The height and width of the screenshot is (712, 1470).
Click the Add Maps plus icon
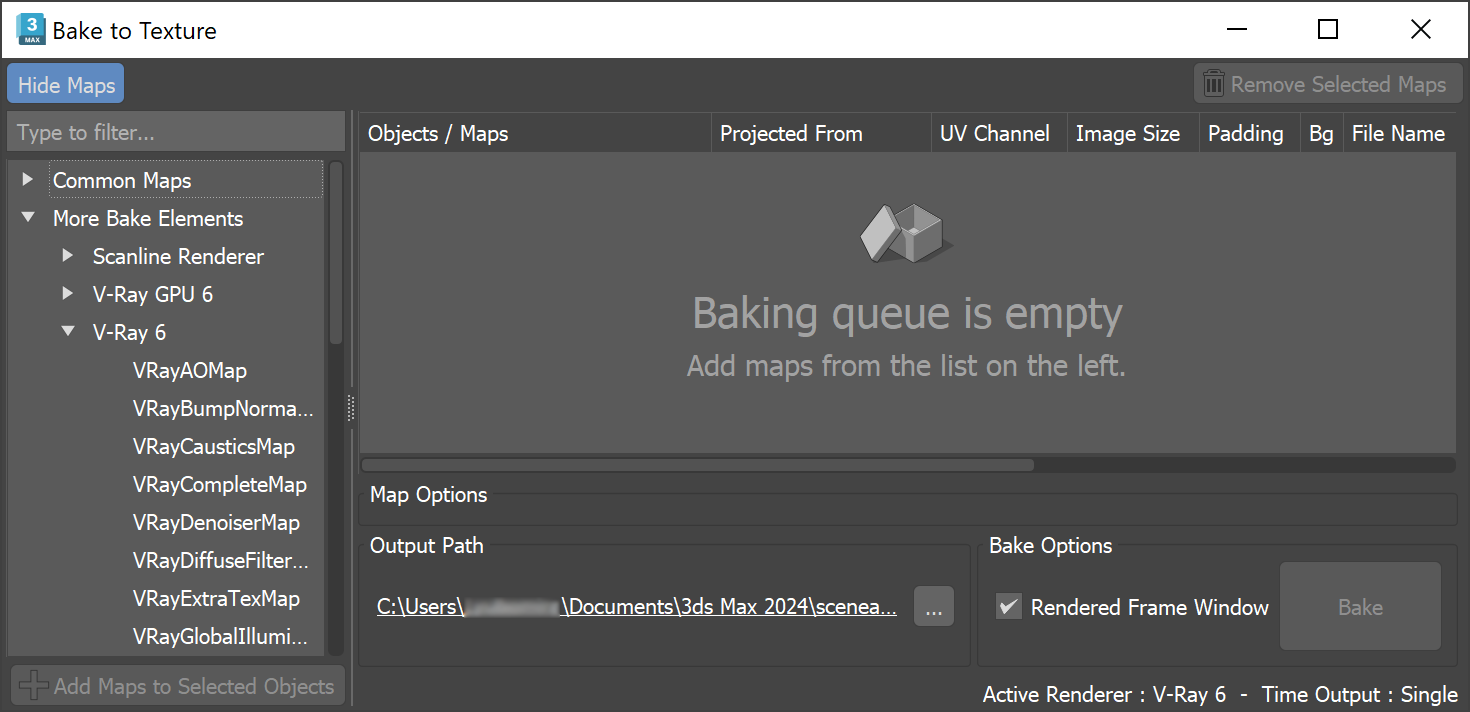(x=34, y=686)
